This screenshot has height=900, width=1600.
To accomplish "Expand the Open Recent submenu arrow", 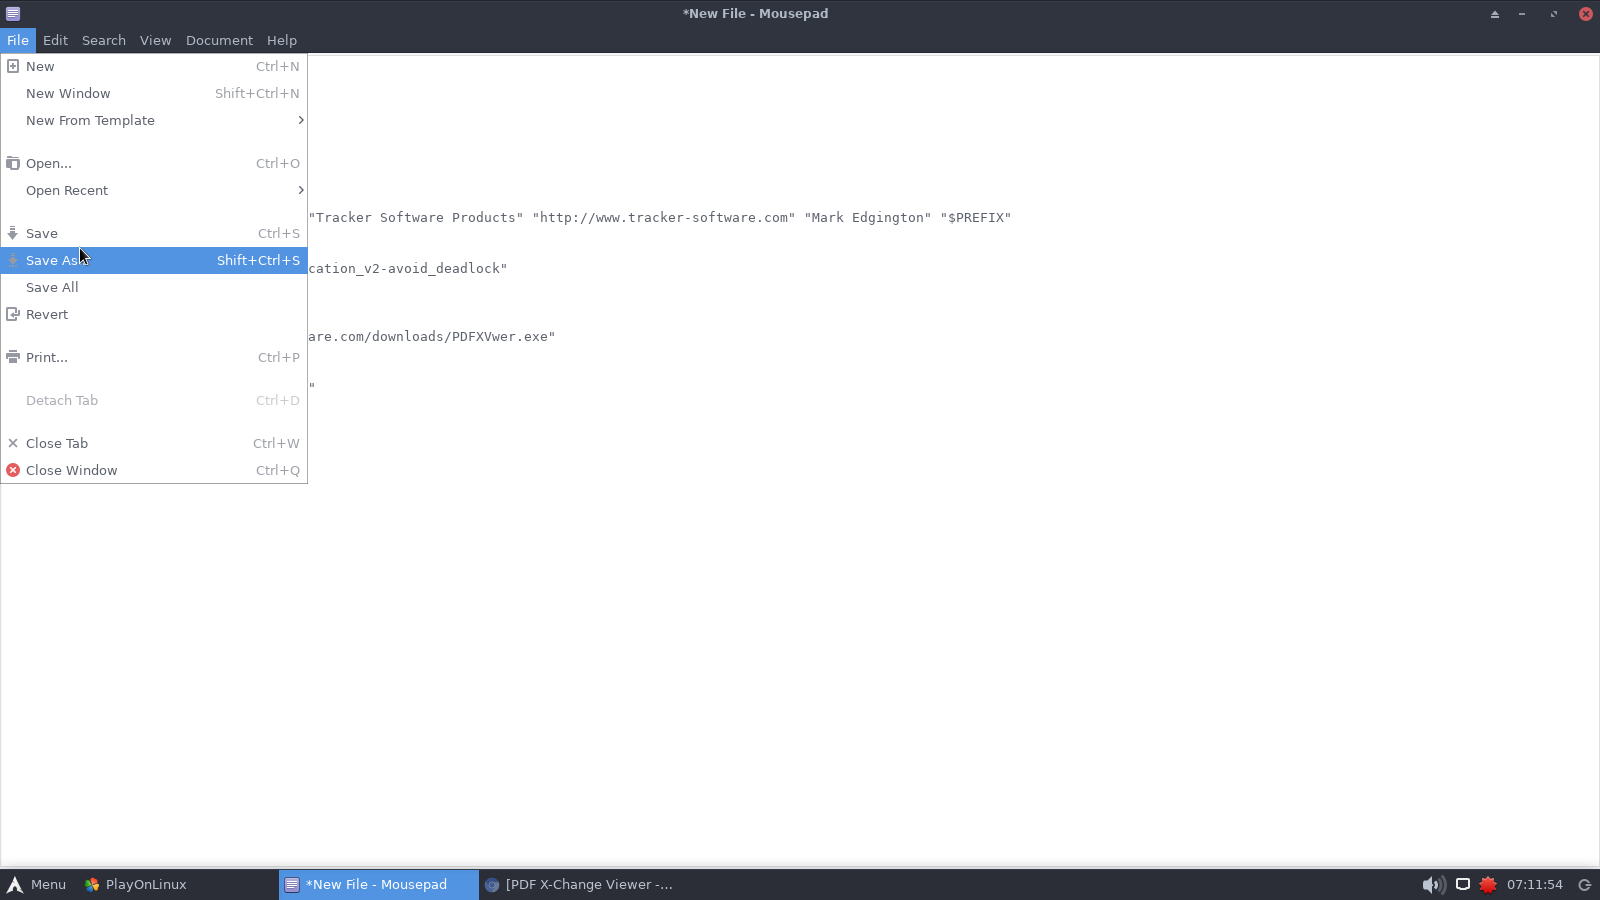I will click(300, 190).
